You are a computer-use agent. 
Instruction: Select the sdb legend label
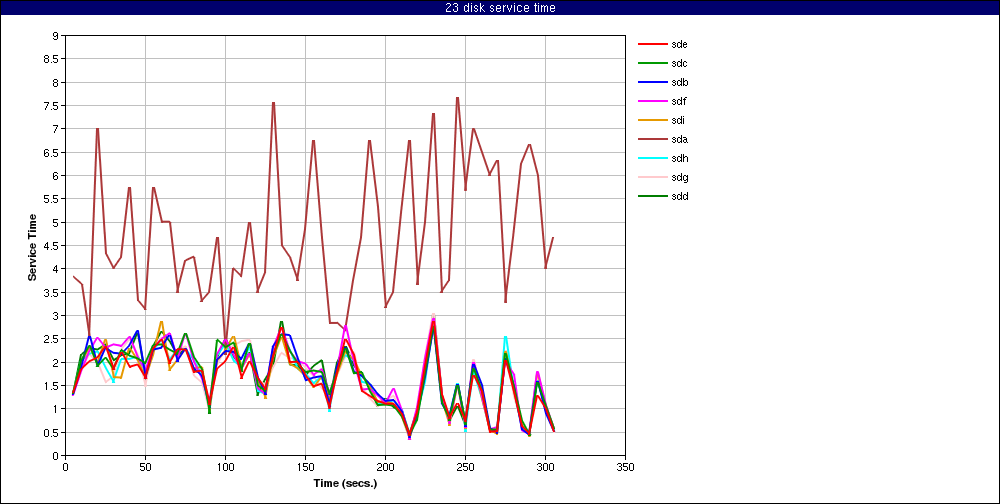point(679,82)
